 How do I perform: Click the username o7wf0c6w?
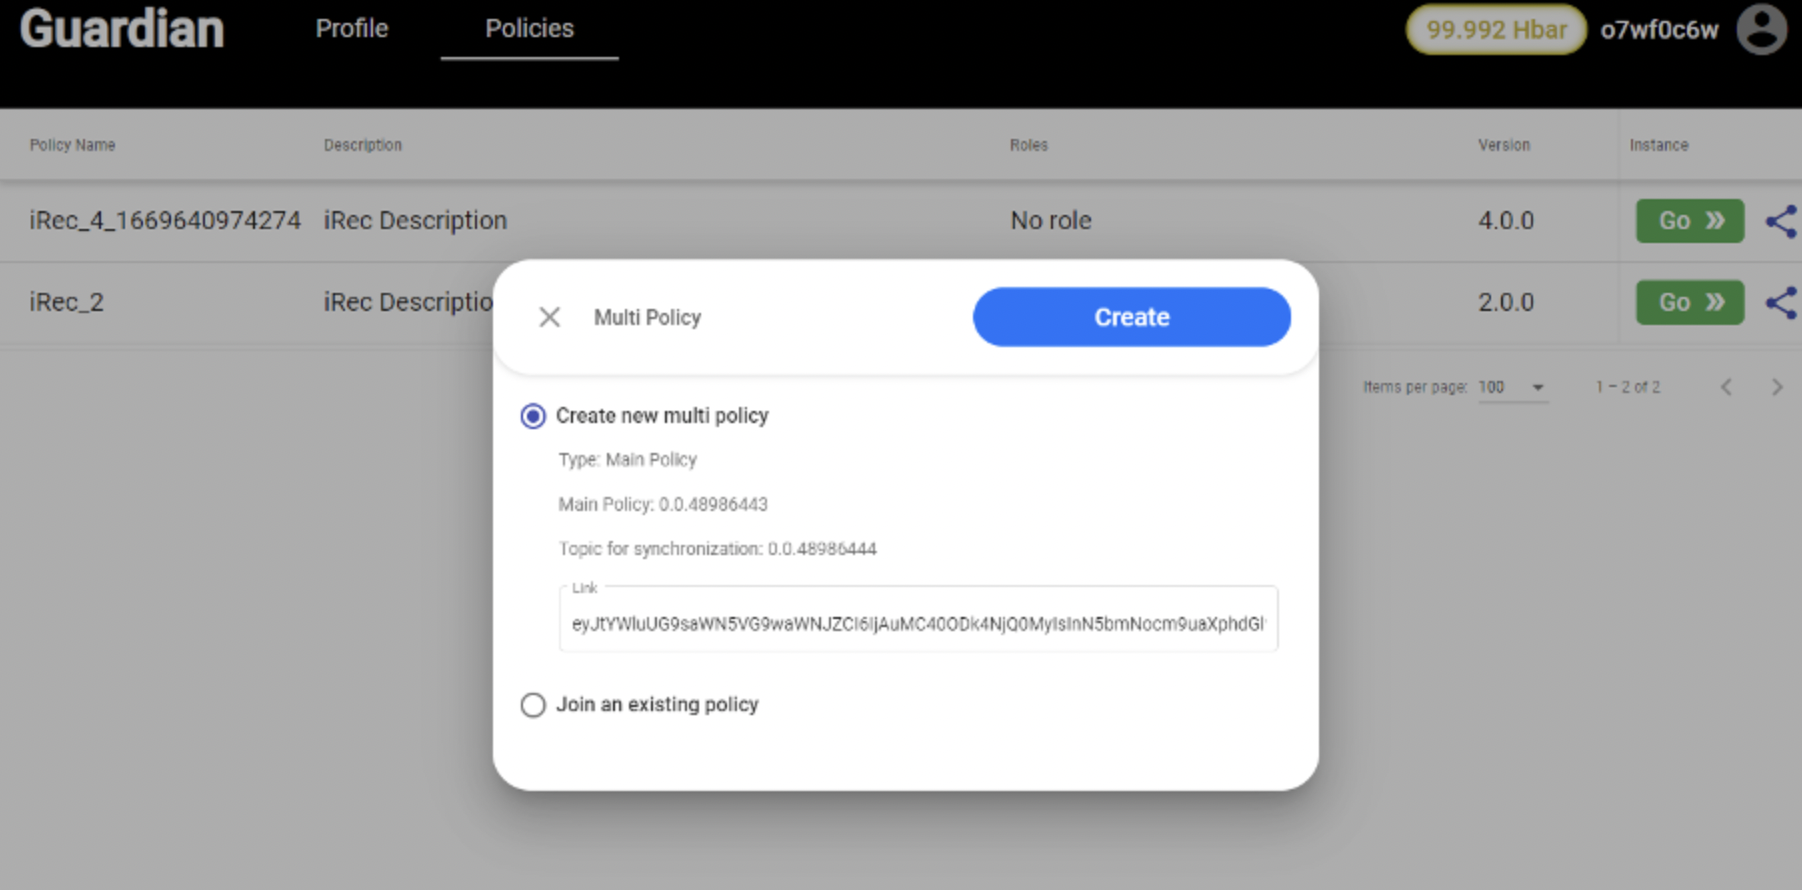point(1659,30)
